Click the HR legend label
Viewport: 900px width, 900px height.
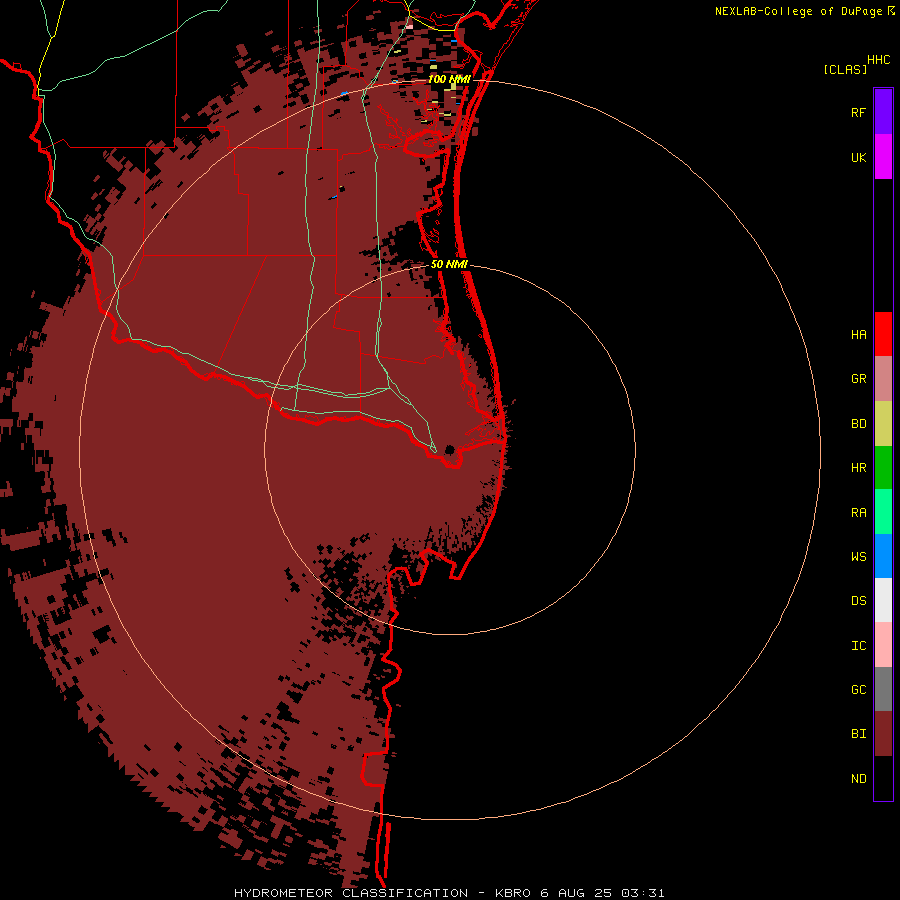pyautogui.click(x=859, y=468)
